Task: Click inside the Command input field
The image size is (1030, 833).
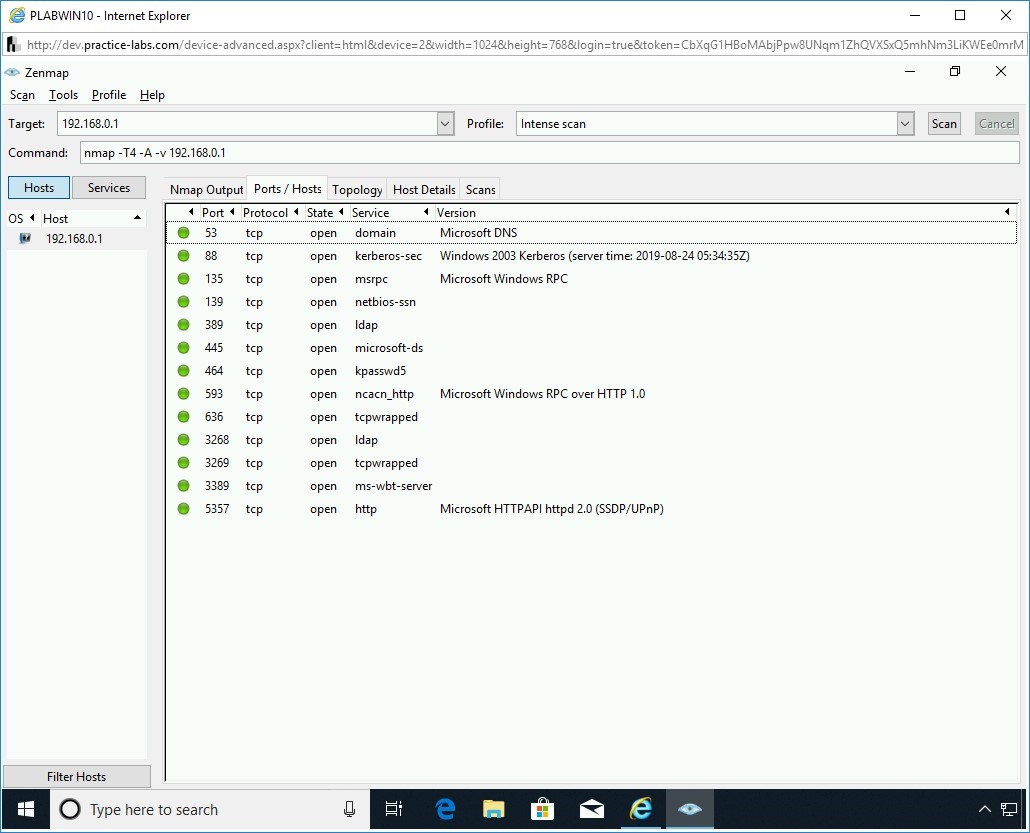Action: (x=400, y=152)
